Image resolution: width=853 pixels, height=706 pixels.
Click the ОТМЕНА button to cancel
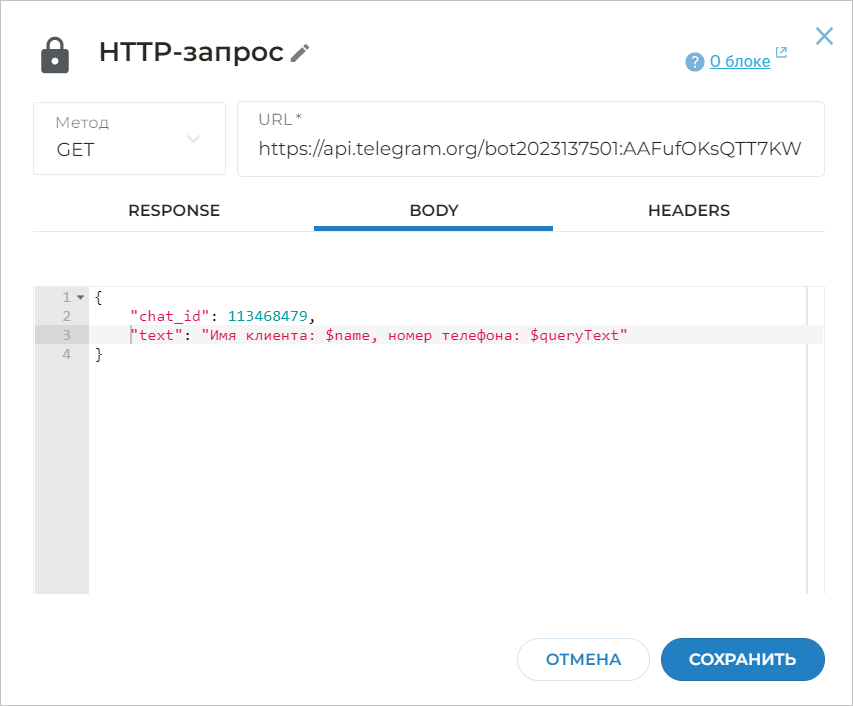[583, 659]
